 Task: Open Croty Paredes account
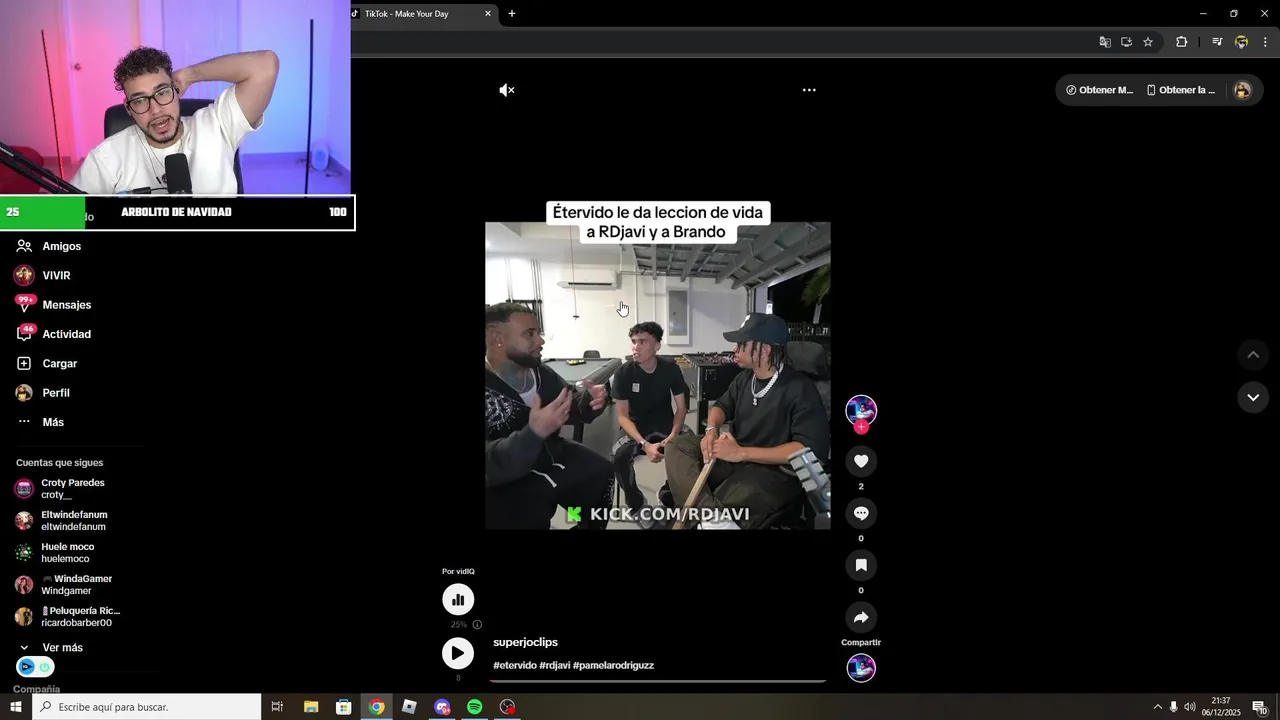point(72,489)
